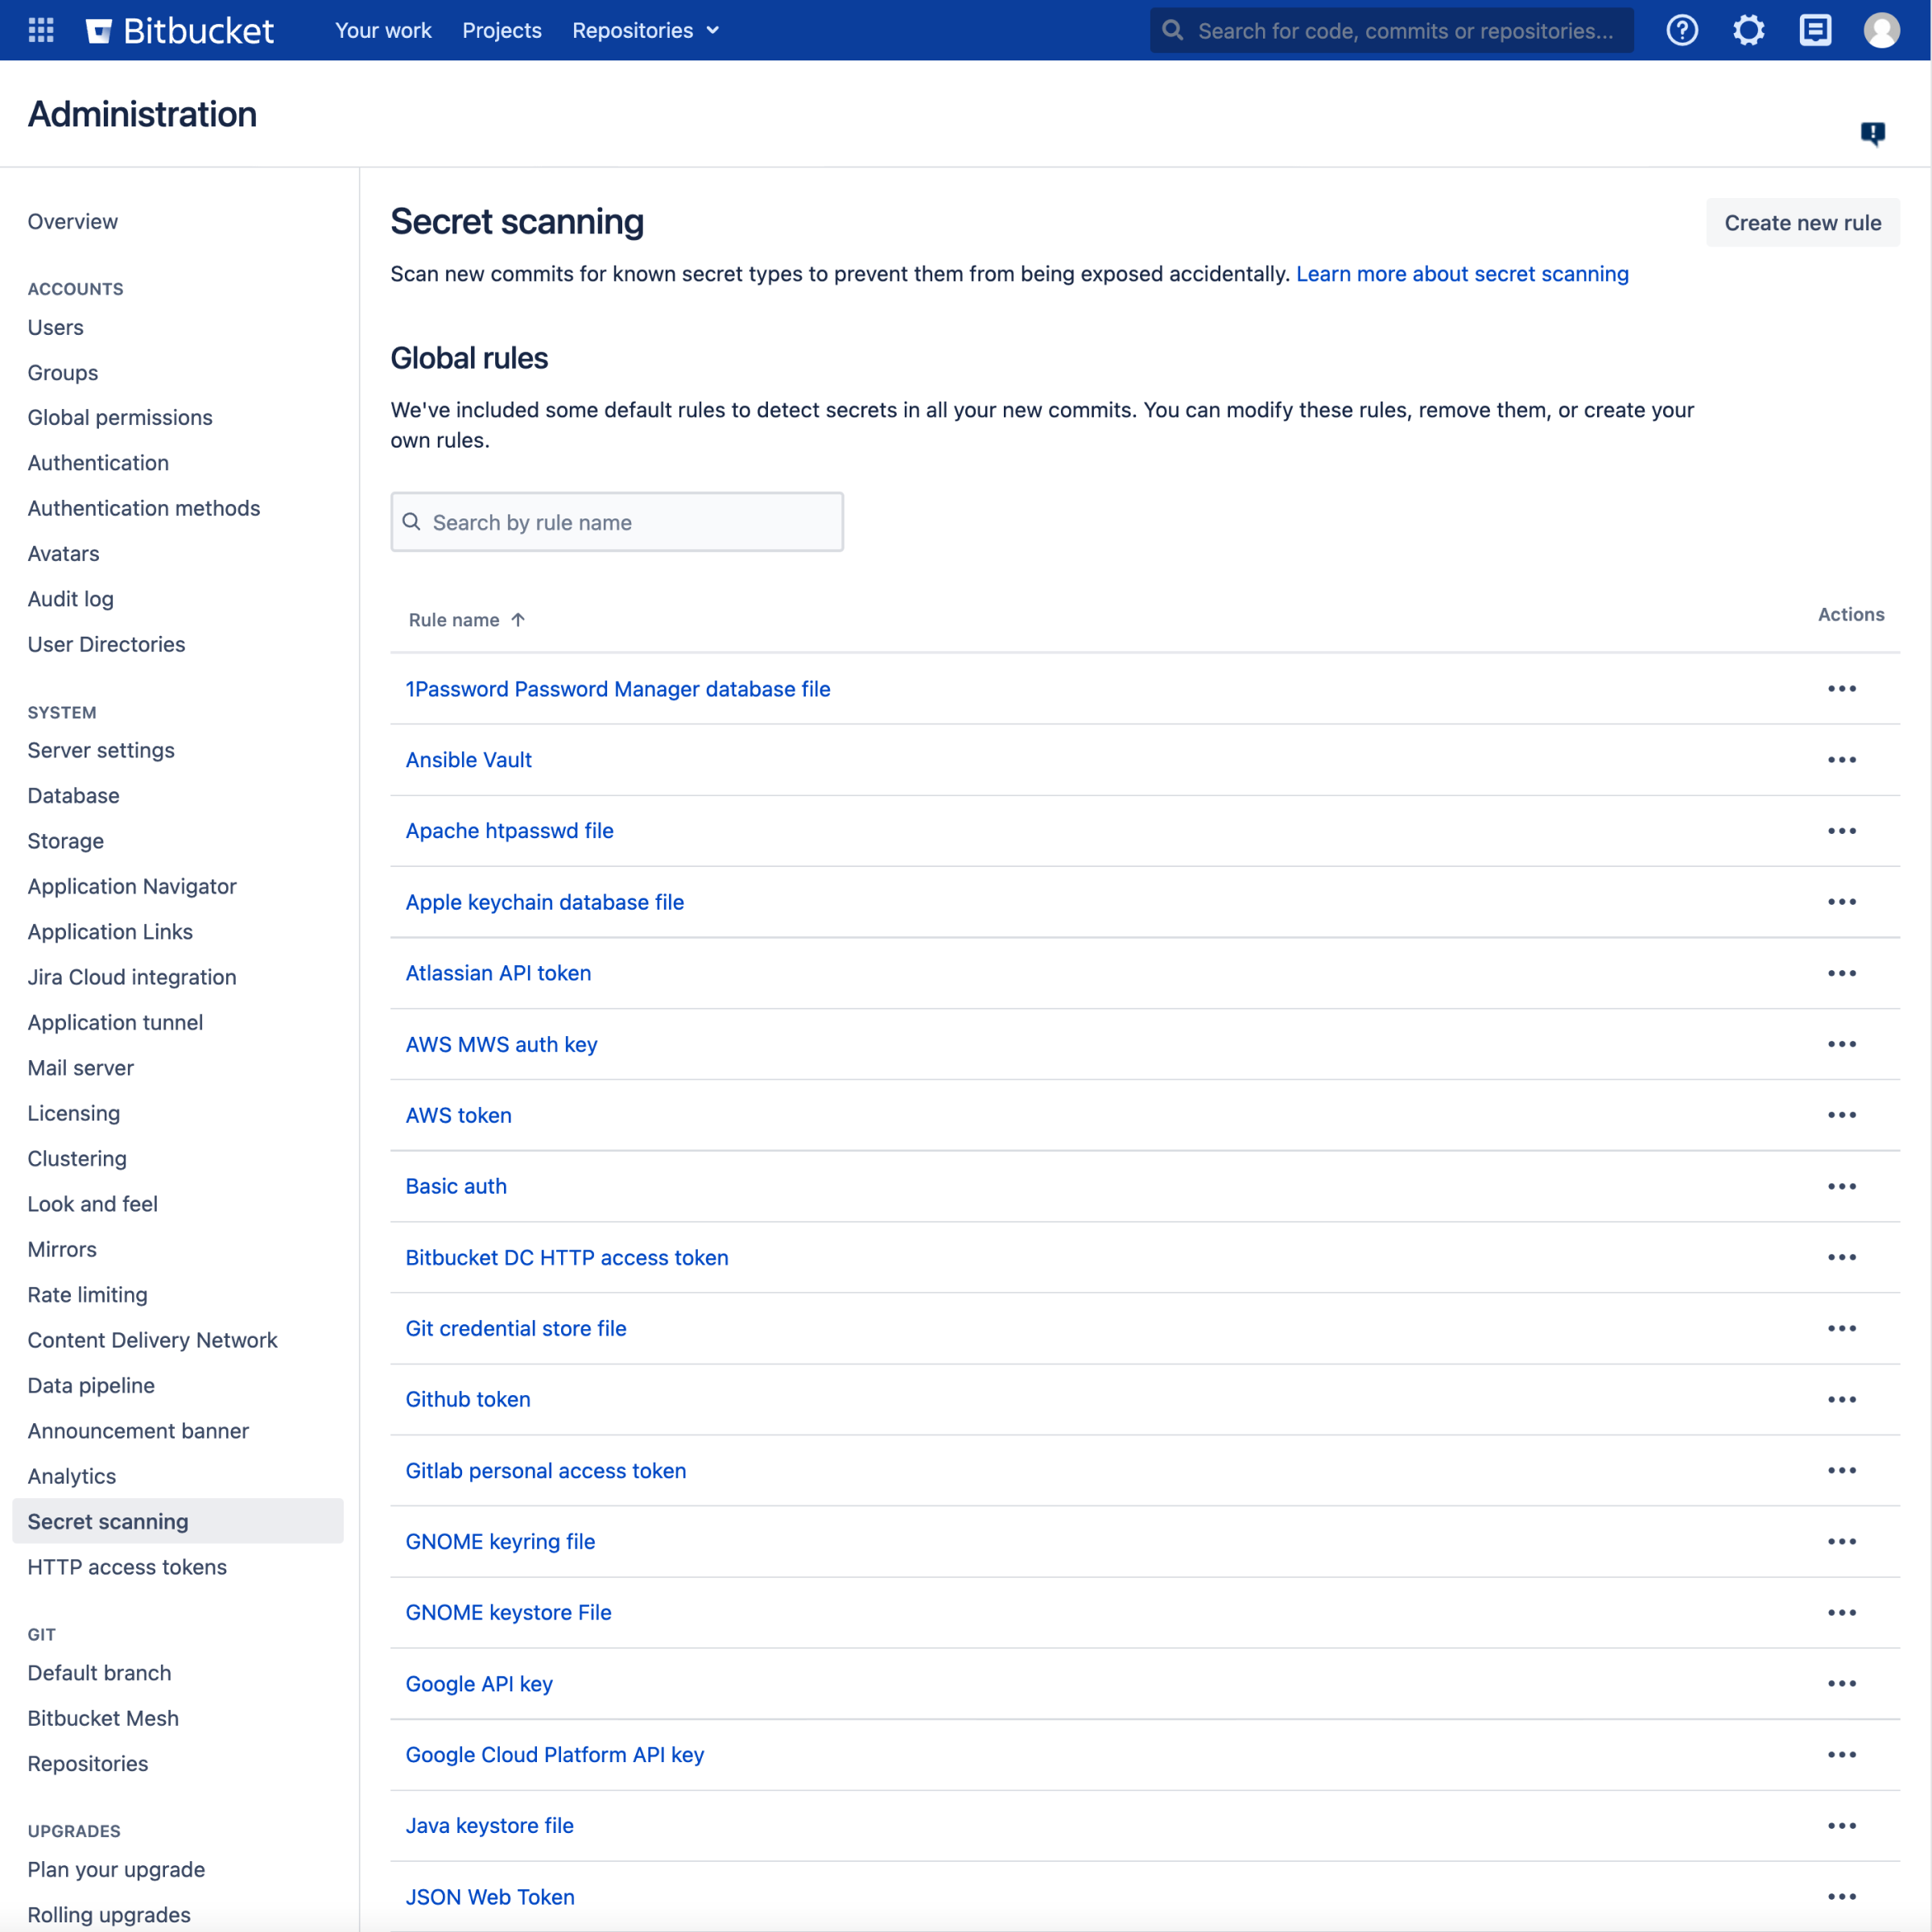Open the AWS token rule
The width and height of the screenshot is (1932, 1932).
[x=458, y=1115]
